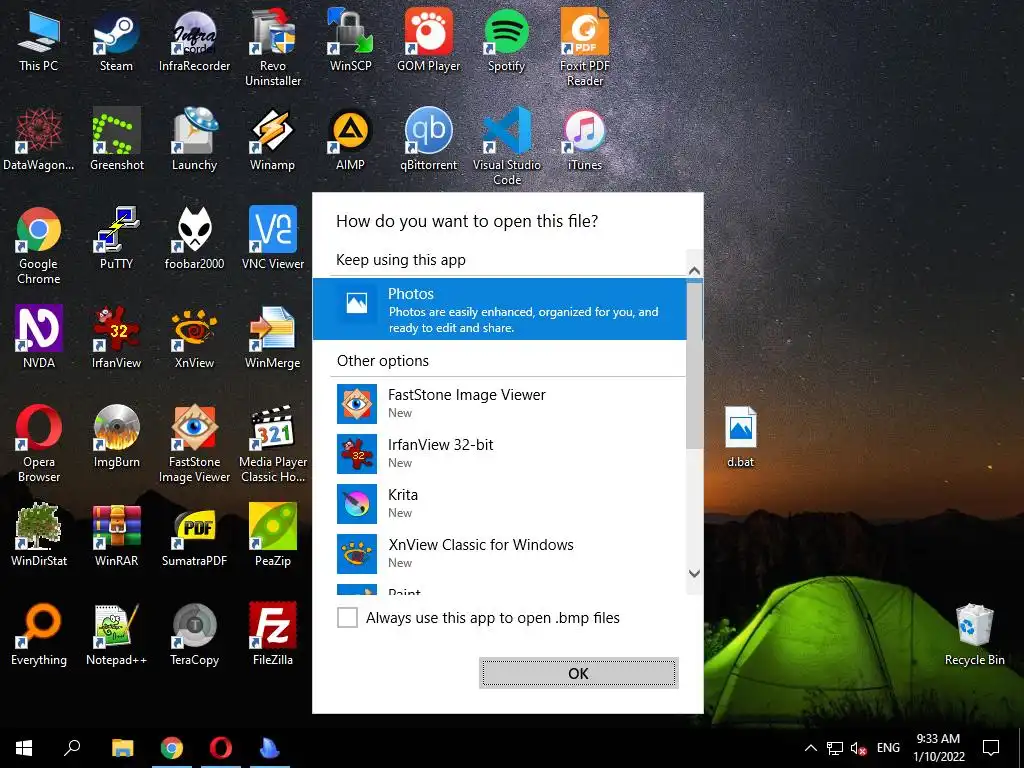Select the Steam desktop shortcut
The width and height of the screenshot is (1024, 768).
tap(116, 40)
